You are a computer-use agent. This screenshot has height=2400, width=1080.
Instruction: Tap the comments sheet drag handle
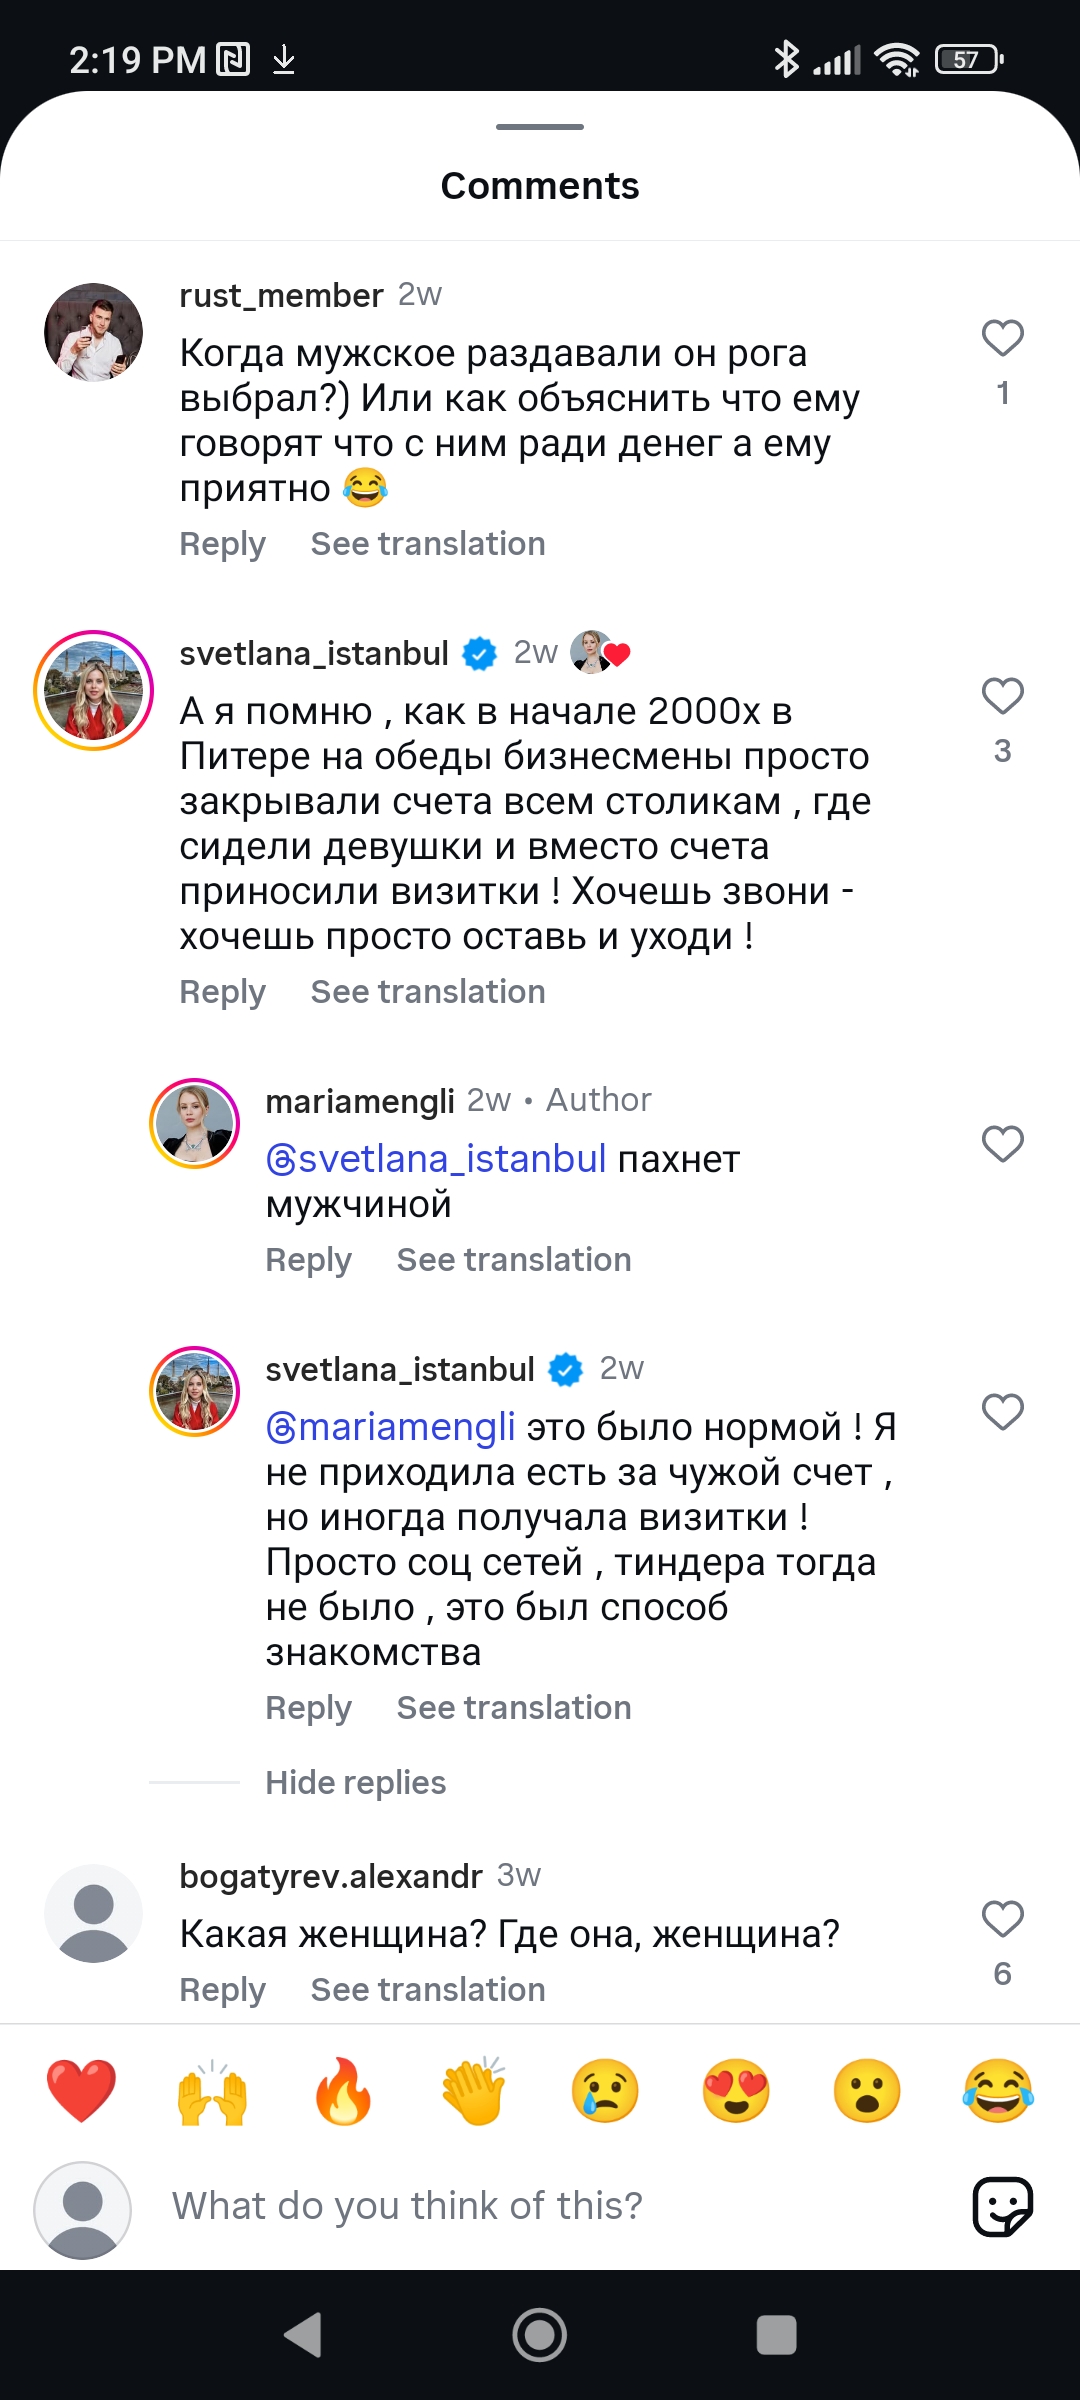coord(540,127)
